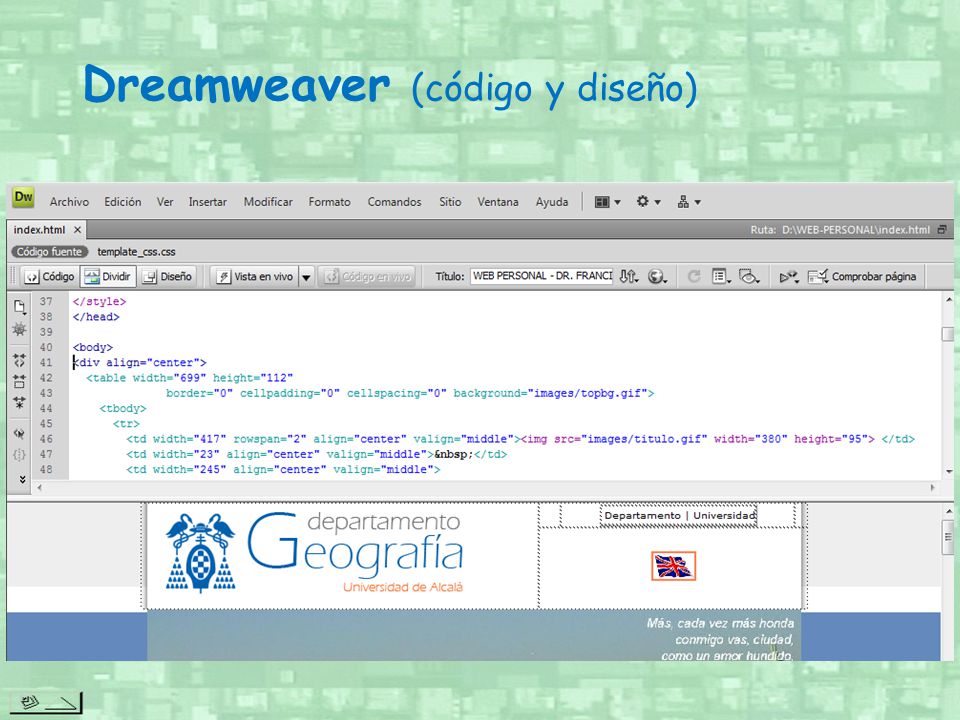Click the design pane scroll up arrow
The image size is (960, 720).
click(948, 511)
